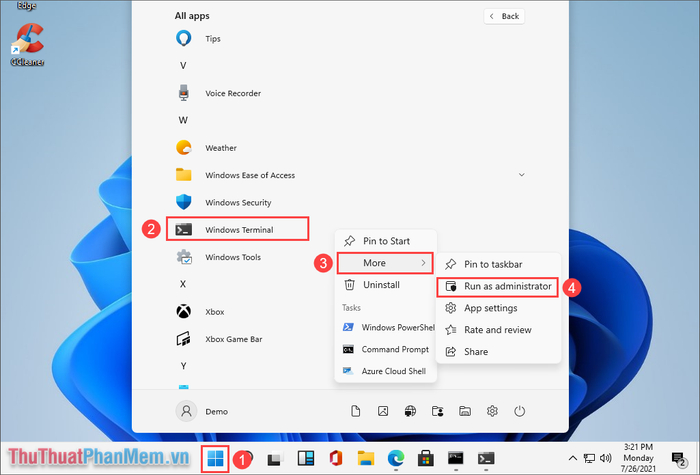This screenshot has height=475, width=700.
Task: Open the Demo user account menu
Action: pyautogui.click(x=202, y=411)
